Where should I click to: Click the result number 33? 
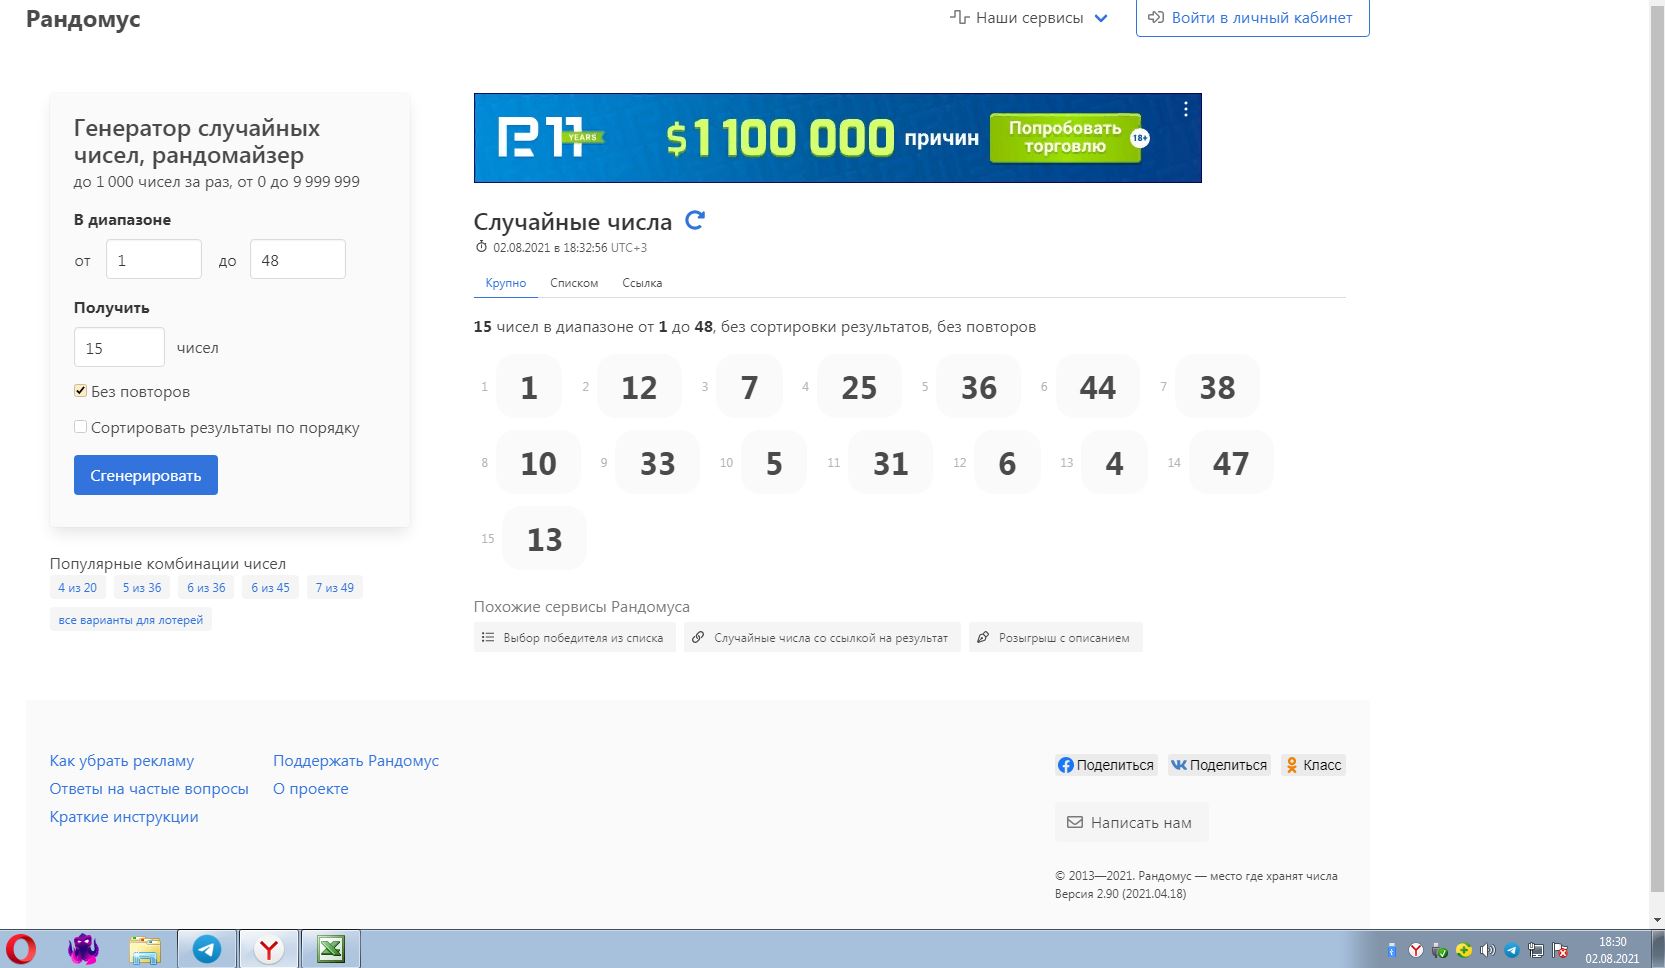point(657,463)
